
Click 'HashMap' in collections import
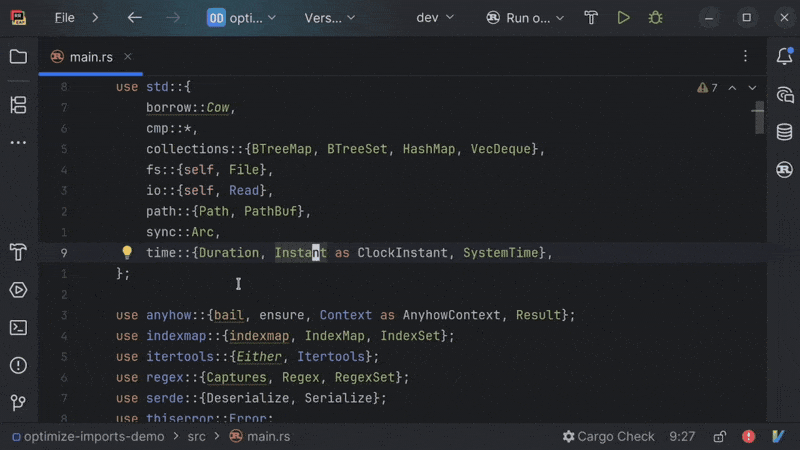coord(429,149)
